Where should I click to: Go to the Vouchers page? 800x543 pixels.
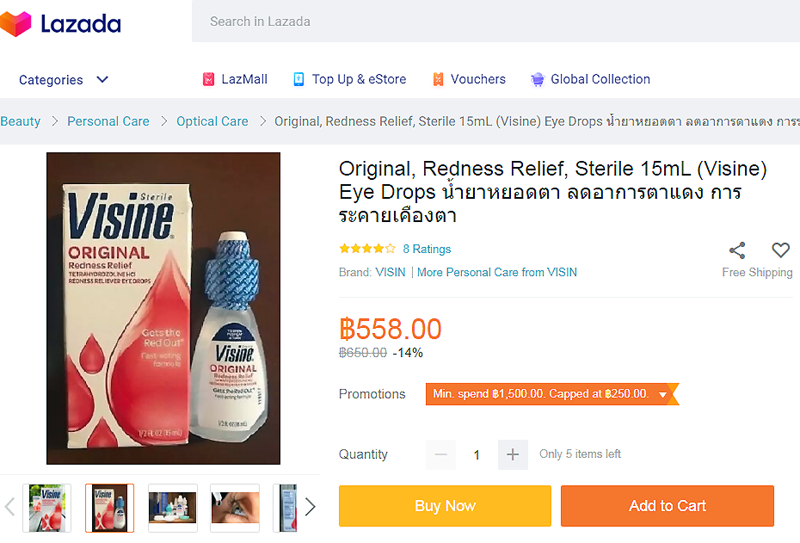pos(469,79)
